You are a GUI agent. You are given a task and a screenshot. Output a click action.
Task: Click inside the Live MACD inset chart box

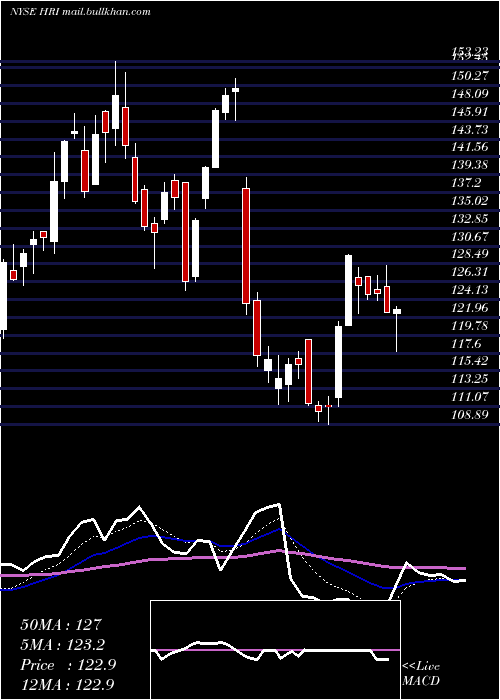[x=275, y=650]
